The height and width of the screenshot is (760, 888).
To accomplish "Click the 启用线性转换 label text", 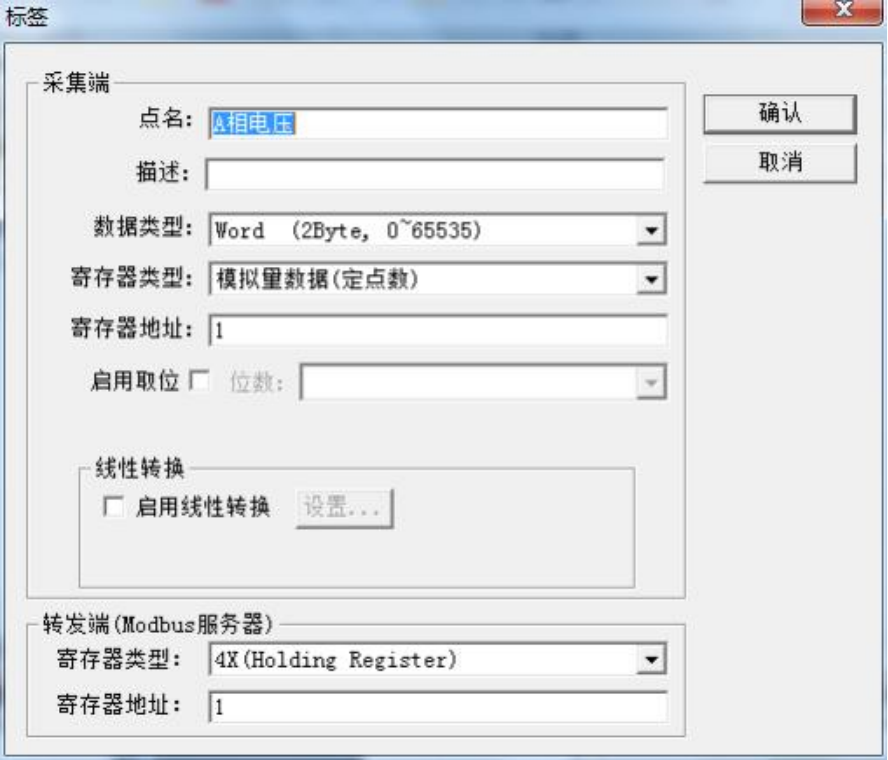I will (x=203, y=507).
